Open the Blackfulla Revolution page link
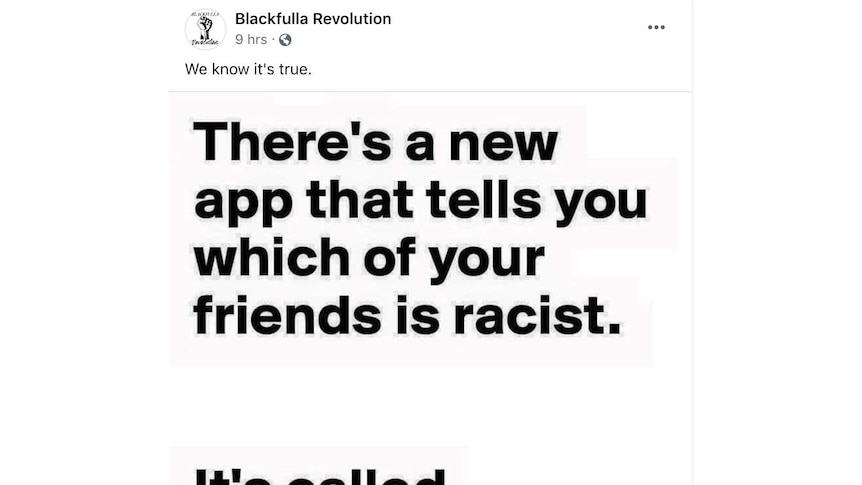 click(313, 19)
